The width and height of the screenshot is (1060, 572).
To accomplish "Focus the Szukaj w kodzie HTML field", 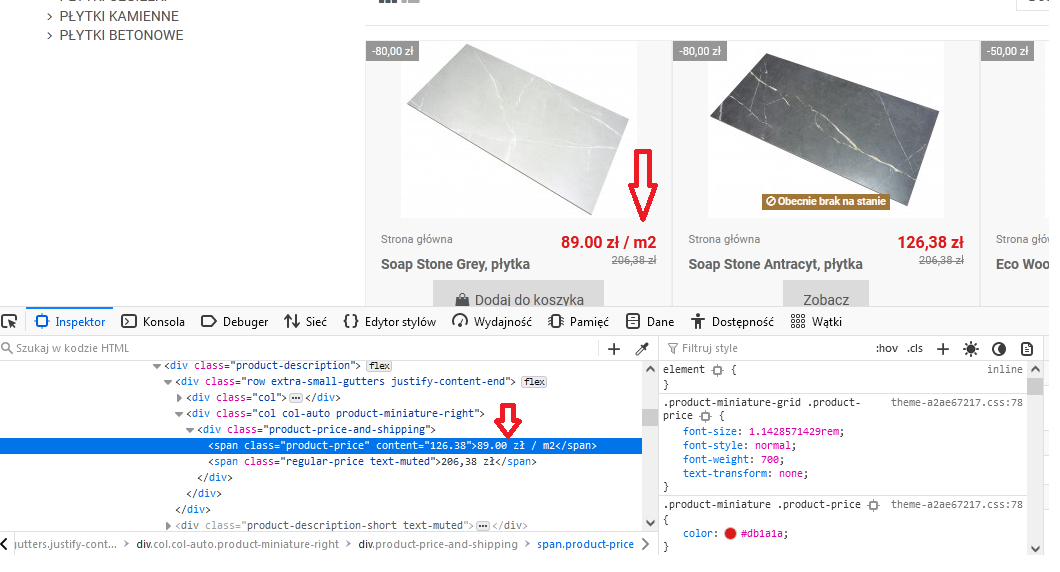I will pyautogui.click(x=299, y=348).
